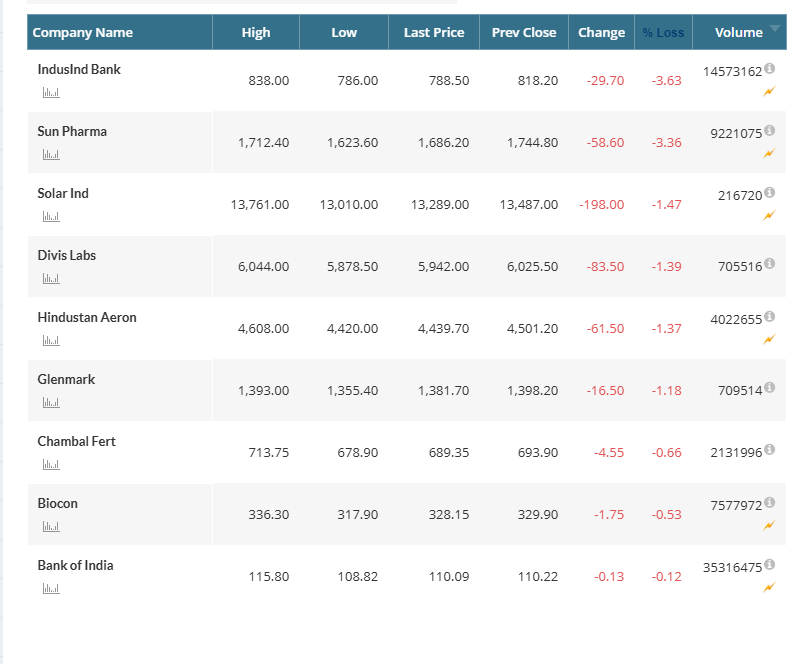The image size is (797, 664).
Task: Select Chambal Fert prev close 693.90
Action: [x=538, y=453]
